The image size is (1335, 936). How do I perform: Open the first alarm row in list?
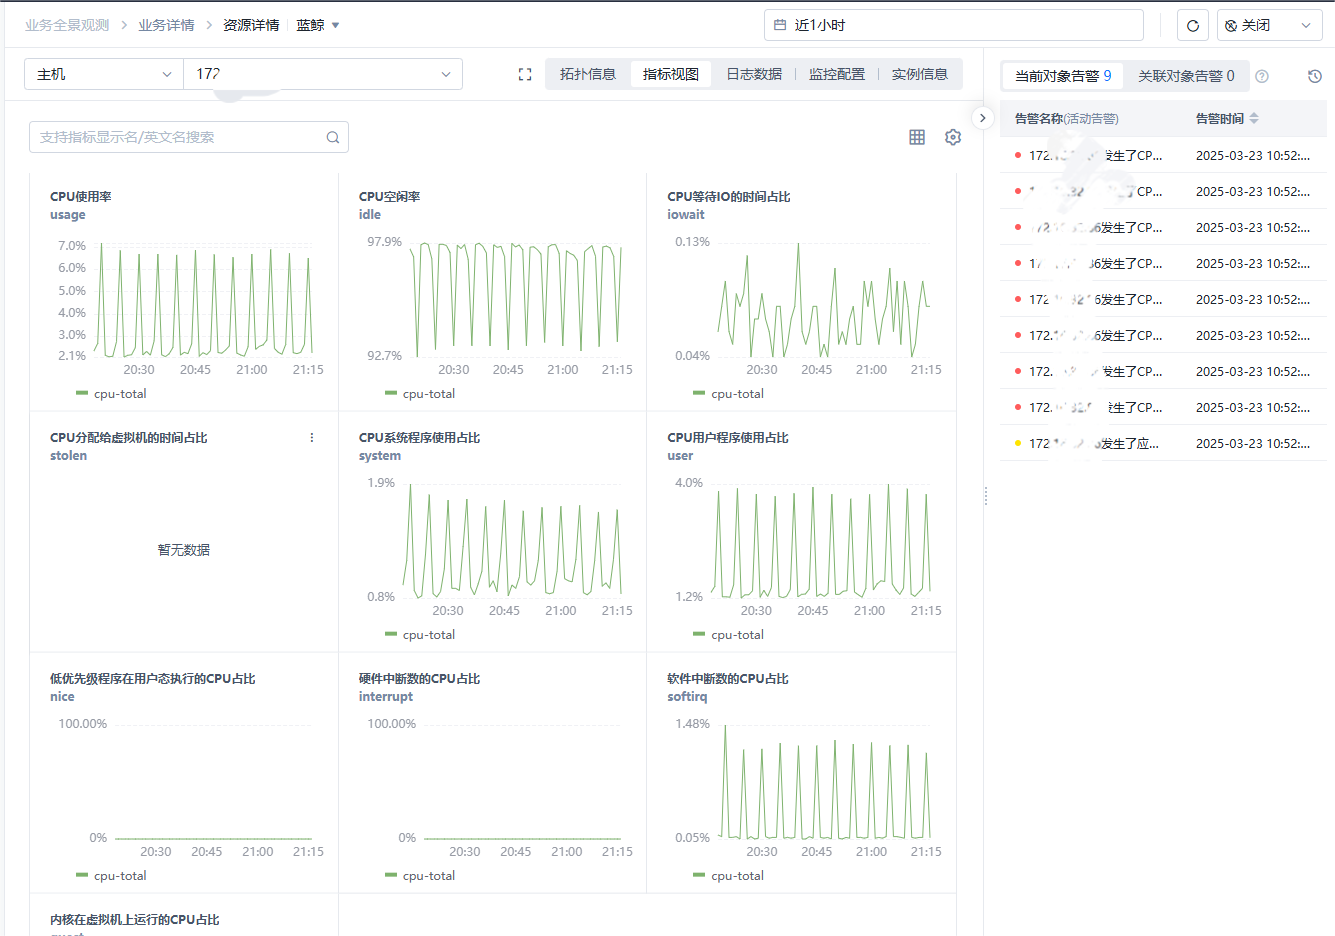[x=1163, y=155]
